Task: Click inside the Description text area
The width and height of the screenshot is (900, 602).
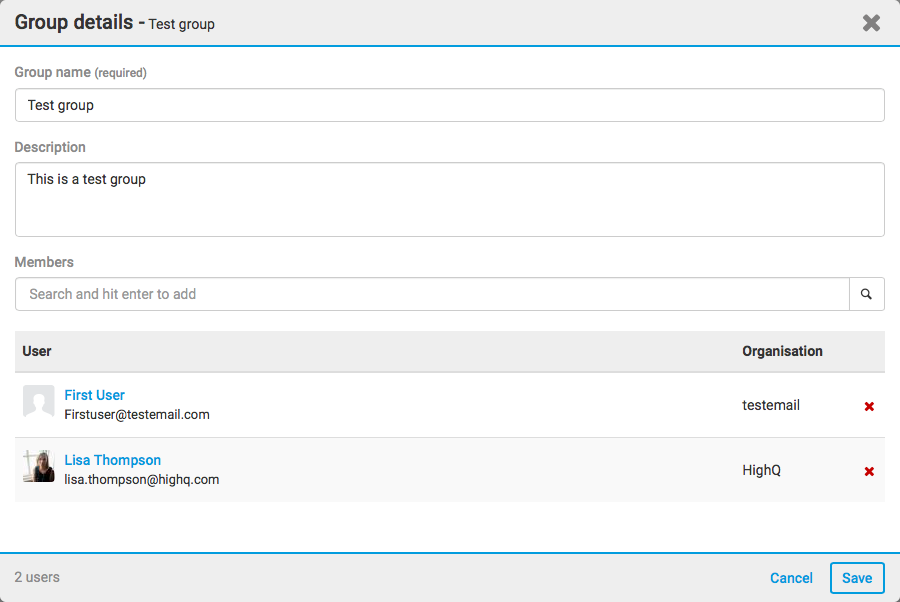Action: pos(449,200)
